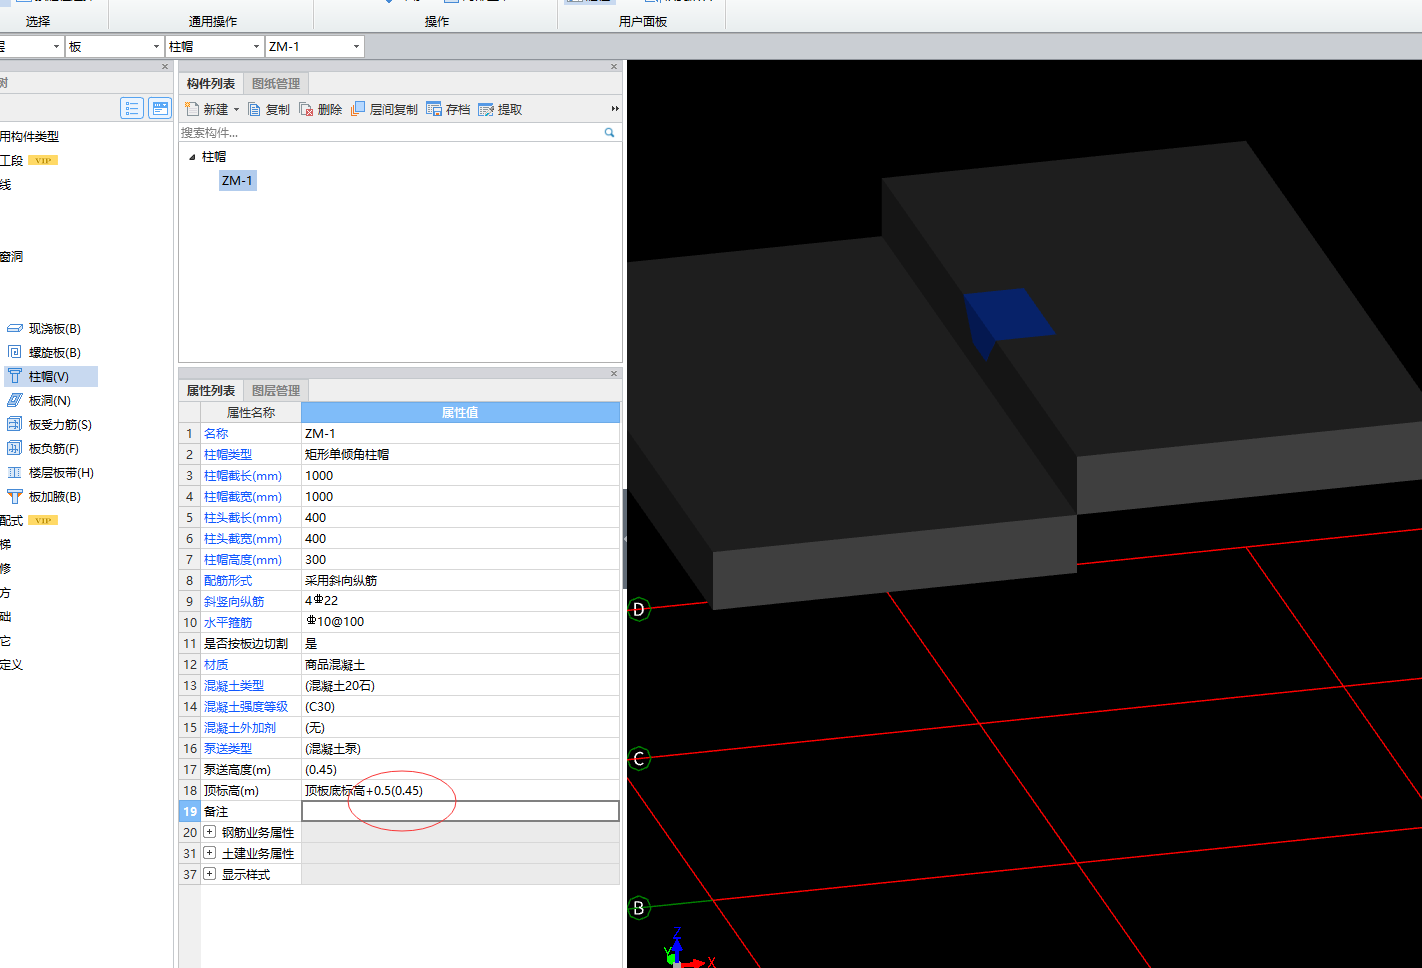The width and height of the screenshot is (1422, 968).
Task: Click the 斜竖向纵筋 property link
Action: tap(234, 602)
